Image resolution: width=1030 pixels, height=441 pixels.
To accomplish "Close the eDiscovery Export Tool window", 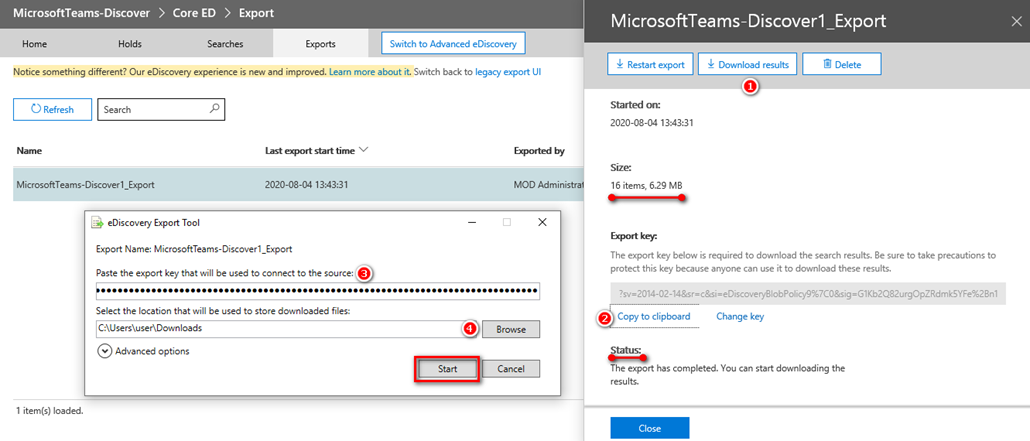I will click(x=542, y=222).
